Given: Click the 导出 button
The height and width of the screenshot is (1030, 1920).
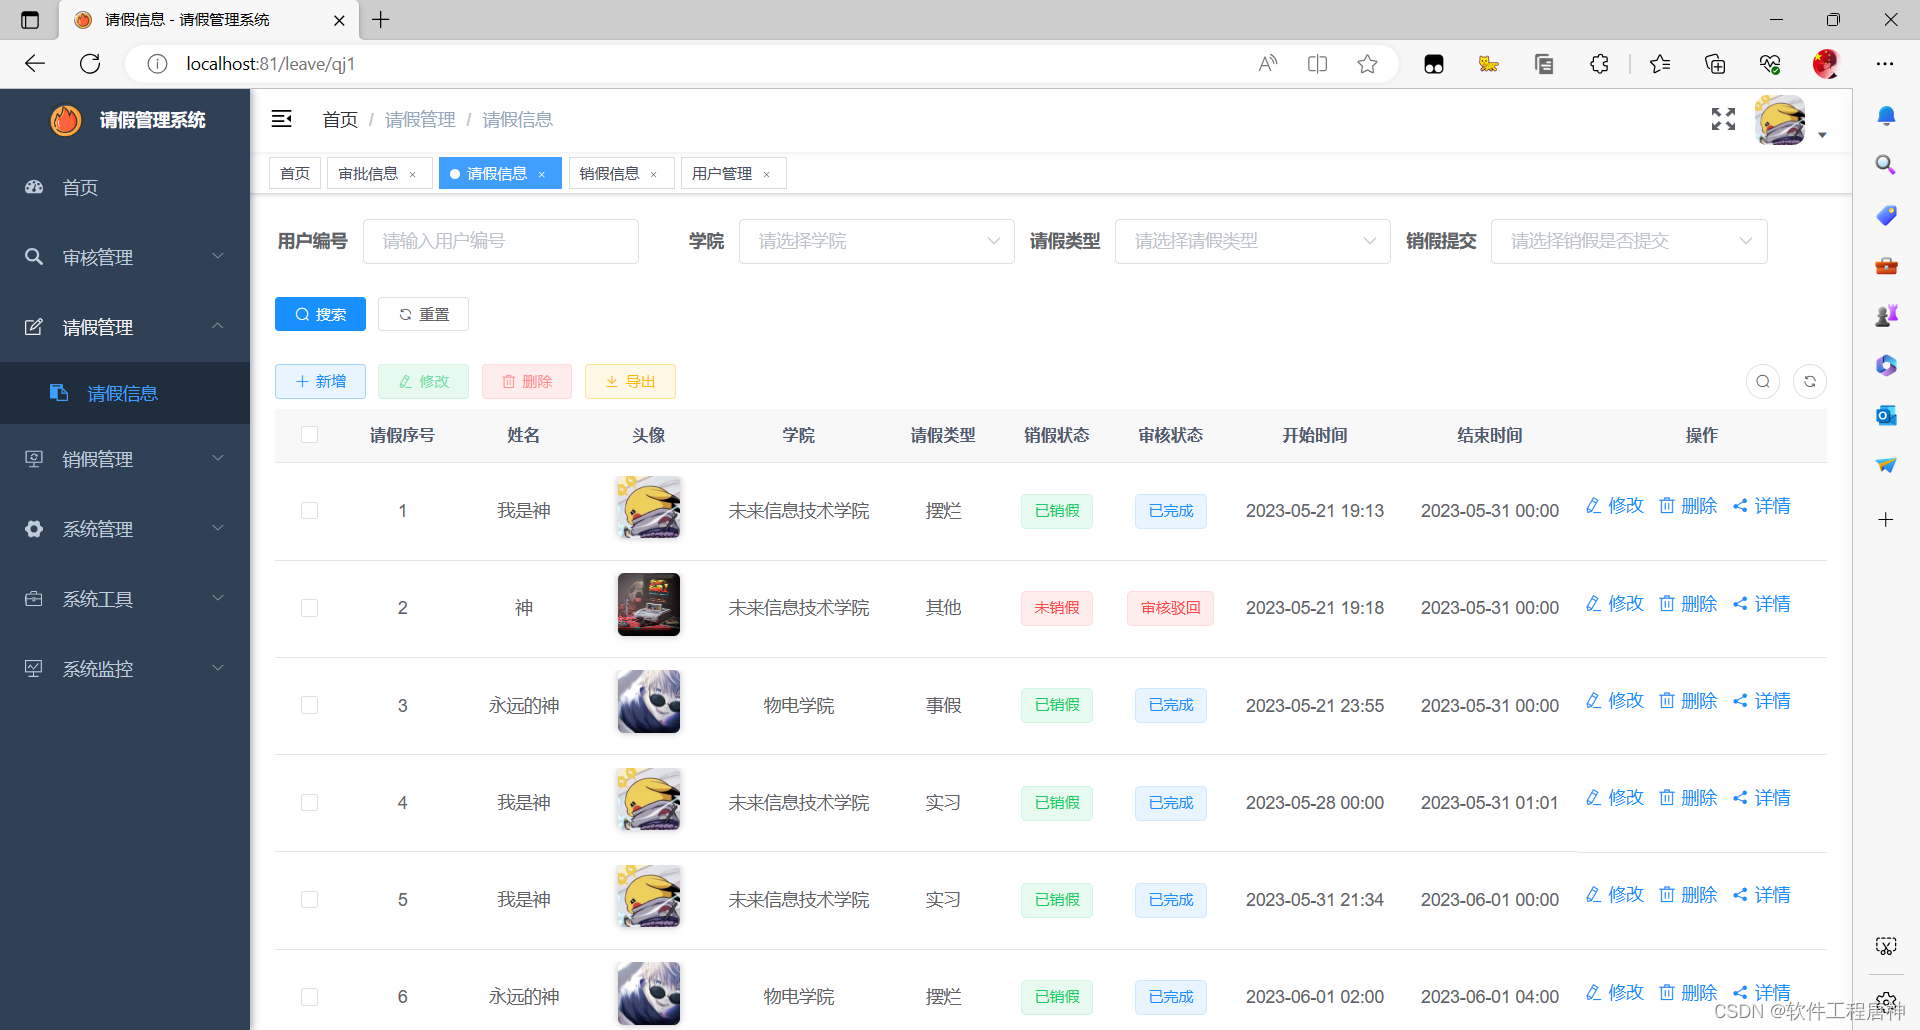Looking at the screenshot, I should click(x=630, y=381).
